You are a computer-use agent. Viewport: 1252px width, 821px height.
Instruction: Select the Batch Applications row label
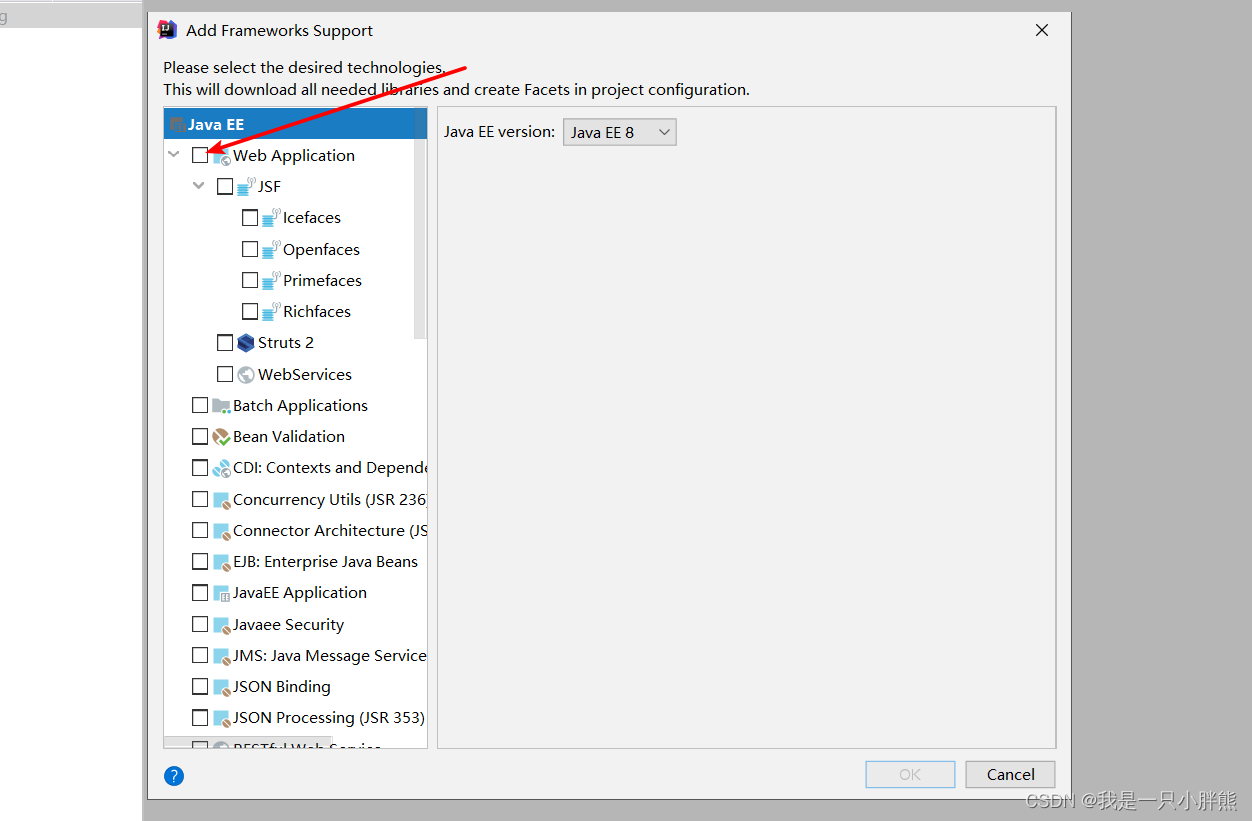tap(301, 405)
